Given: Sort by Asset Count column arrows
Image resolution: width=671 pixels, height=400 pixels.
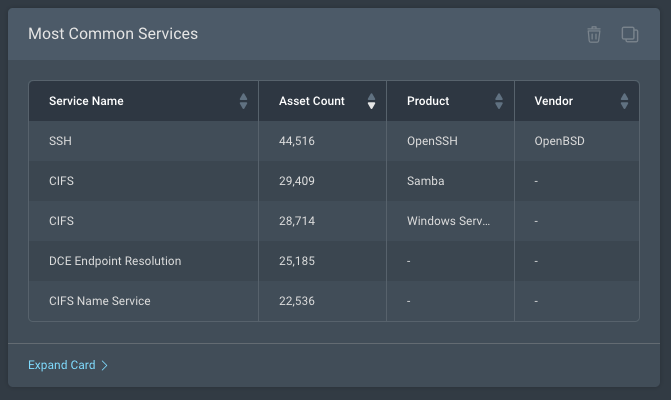Looking at the screenshot, I should pos(371,101).
